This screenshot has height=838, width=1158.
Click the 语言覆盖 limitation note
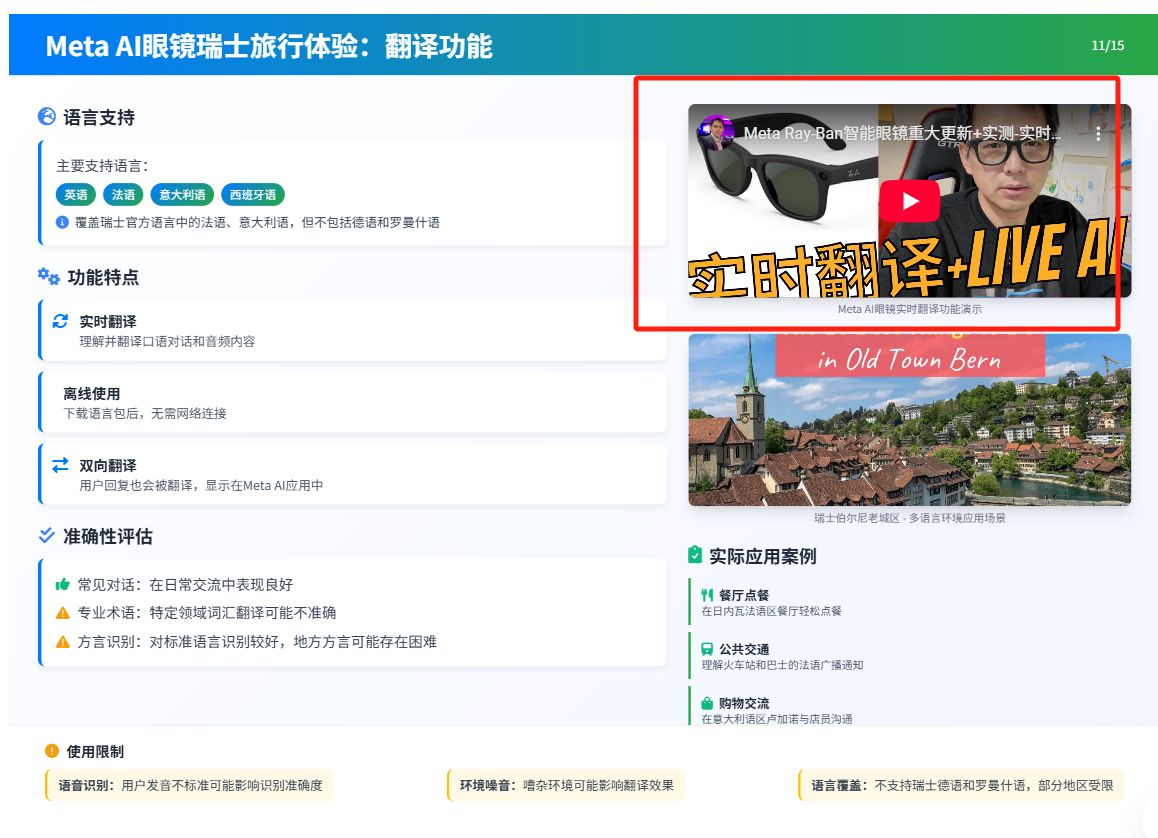[962, 786]
